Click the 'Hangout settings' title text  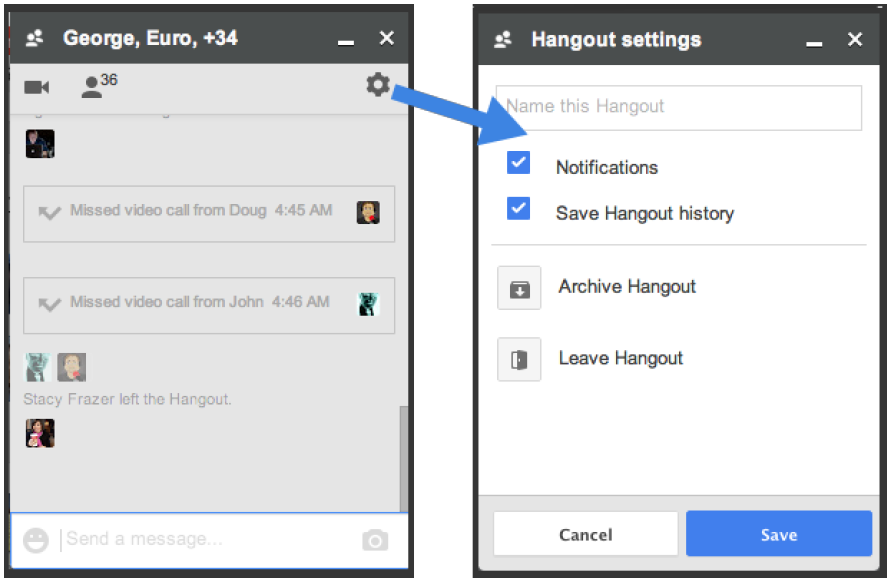[616, 40]
